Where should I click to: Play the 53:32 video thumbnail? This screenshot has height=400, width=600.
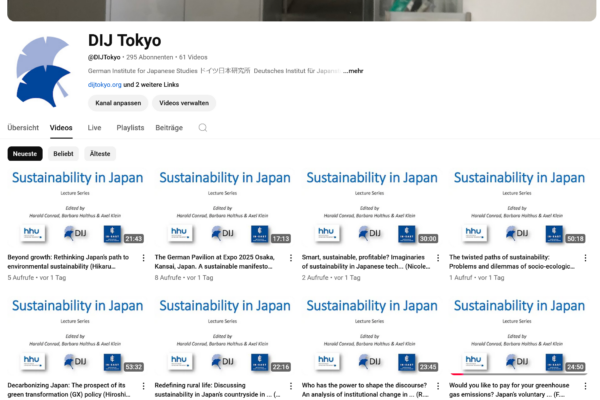pos(77,335)
